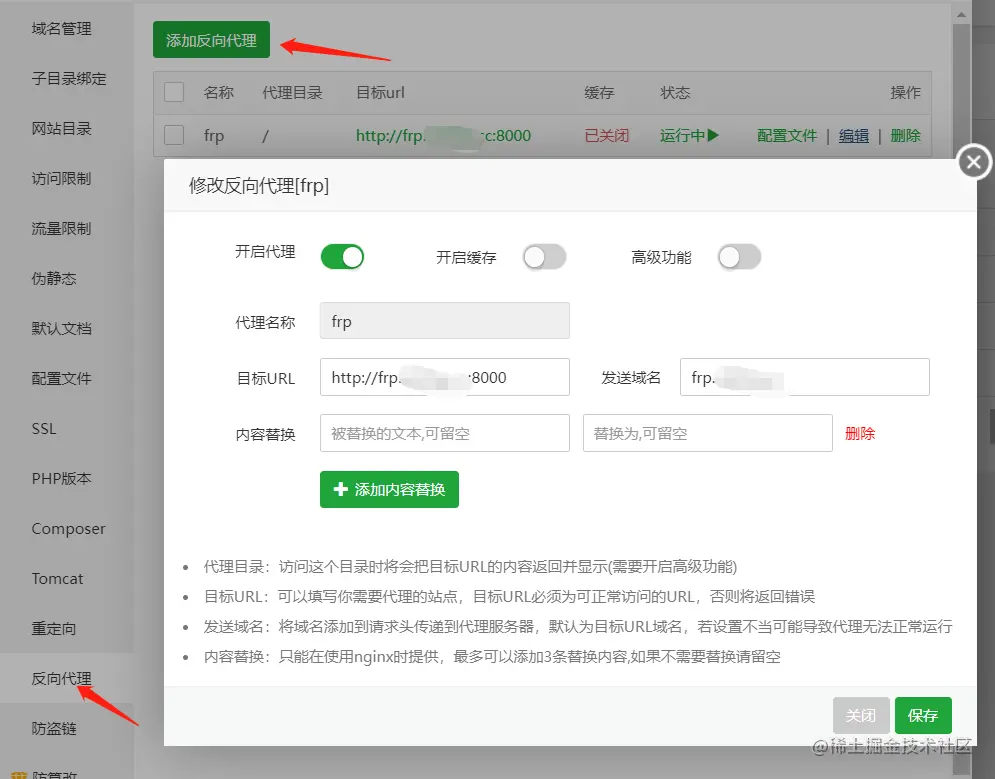
Task: Select 伪静态 sidebar item
Action: [54, 278]
